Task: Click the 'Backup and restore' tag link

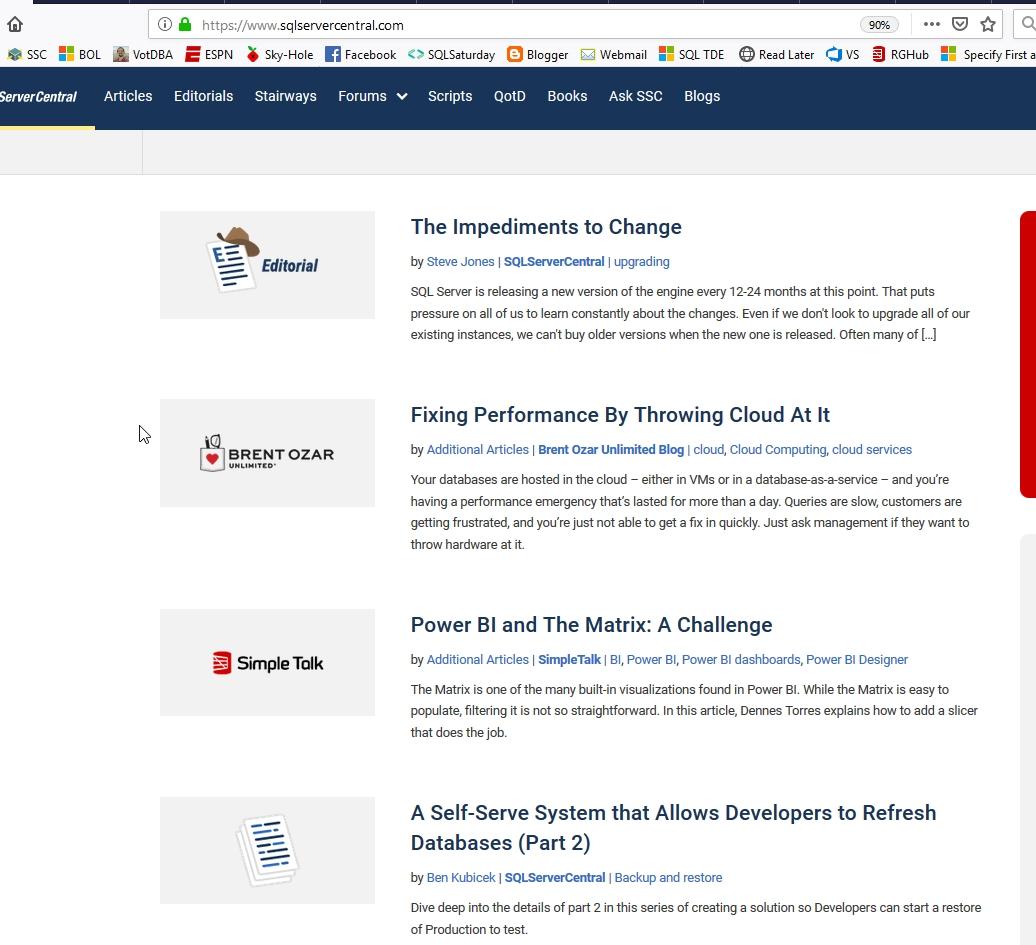Action: click(668, 878)
